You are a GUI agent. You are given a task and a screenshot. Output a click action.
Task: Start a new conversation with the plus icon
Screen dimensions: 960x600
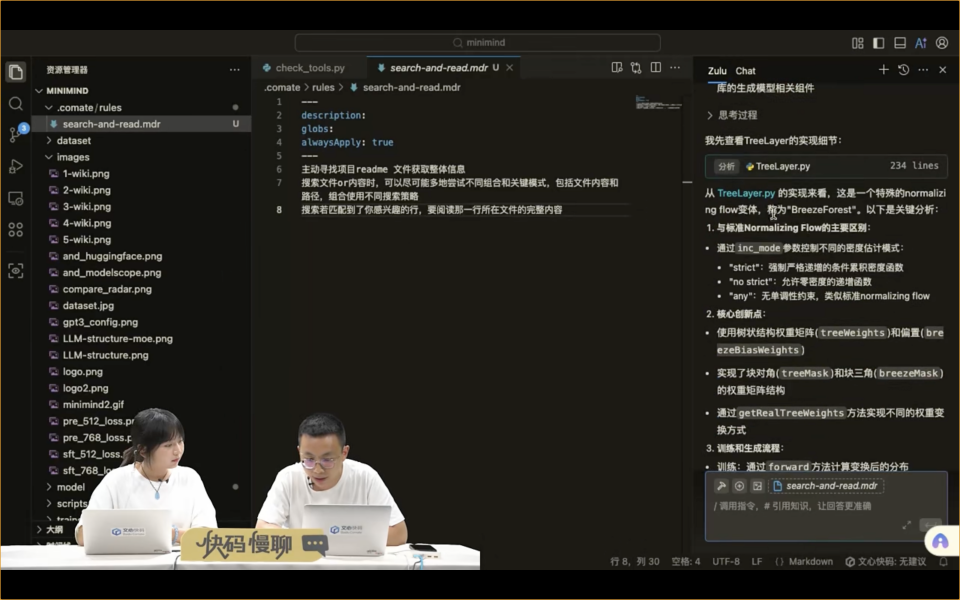[883, 70]
